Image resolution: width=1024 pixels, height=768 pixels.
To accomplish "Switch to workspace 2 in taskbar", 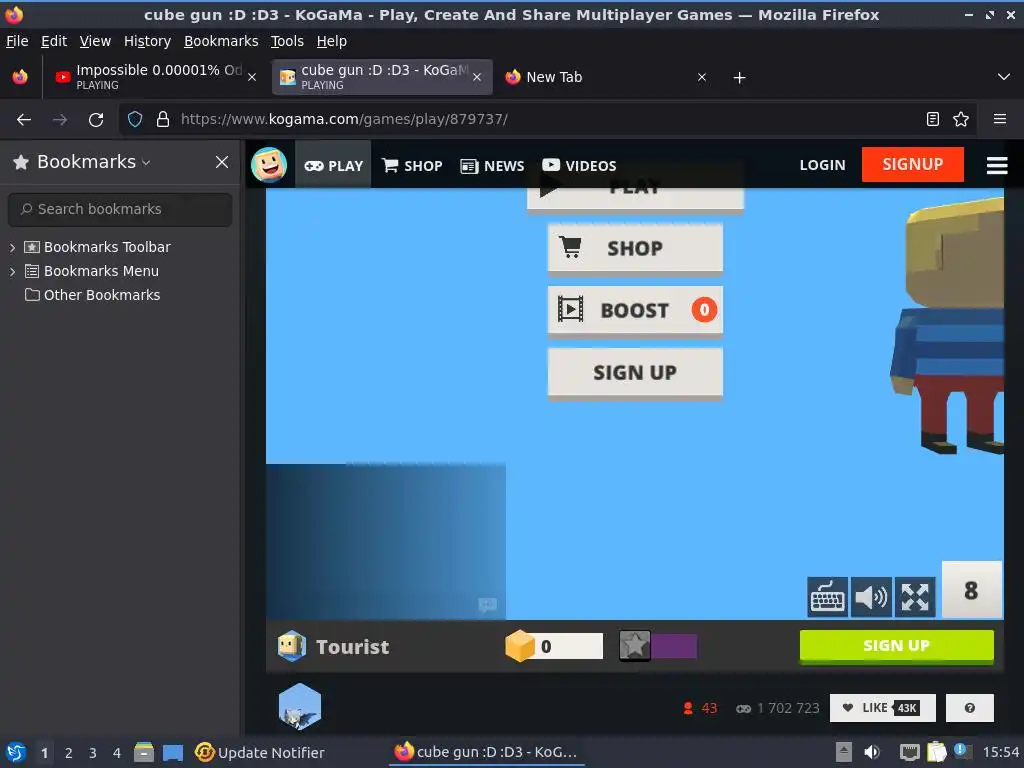I will [x=69, y=753].
